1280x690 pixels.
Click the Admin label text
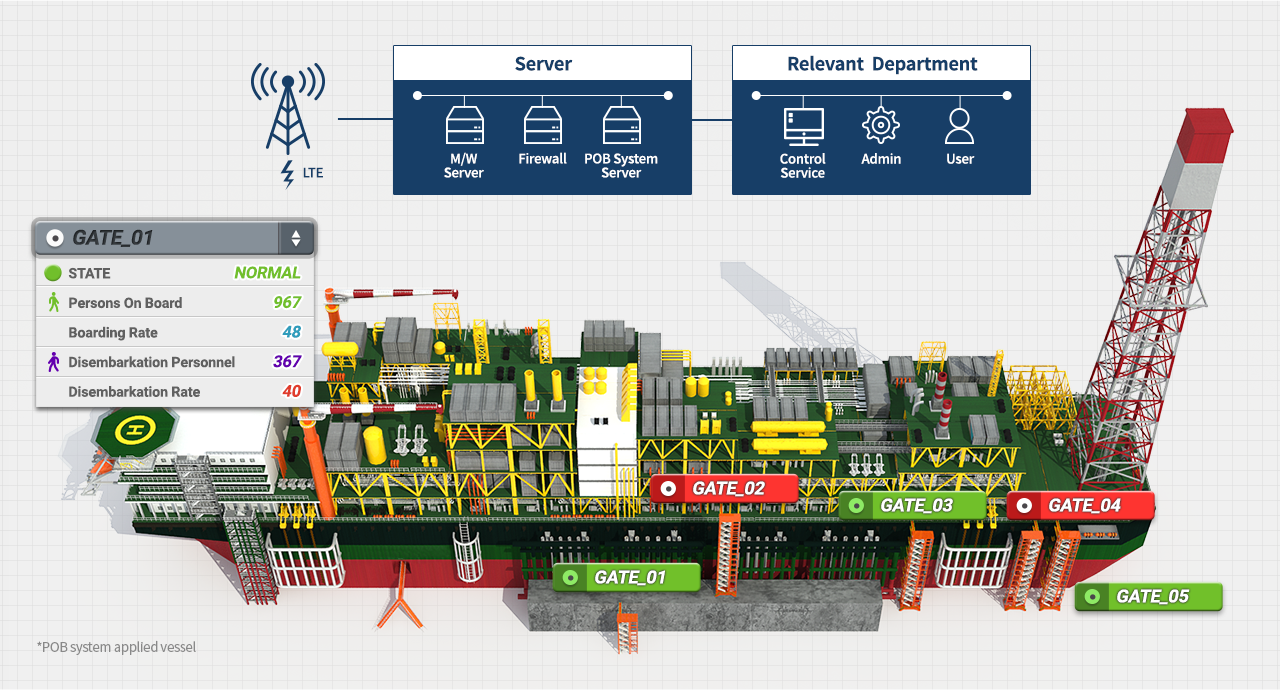tap(881, 159)
